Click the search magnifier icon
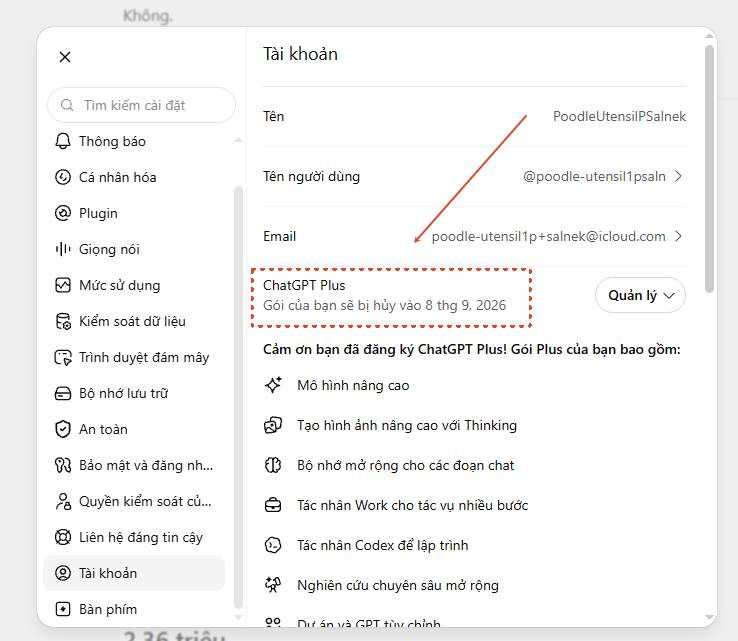The width and height of the screenshot is (738, 641). click(x=67, y=105)
